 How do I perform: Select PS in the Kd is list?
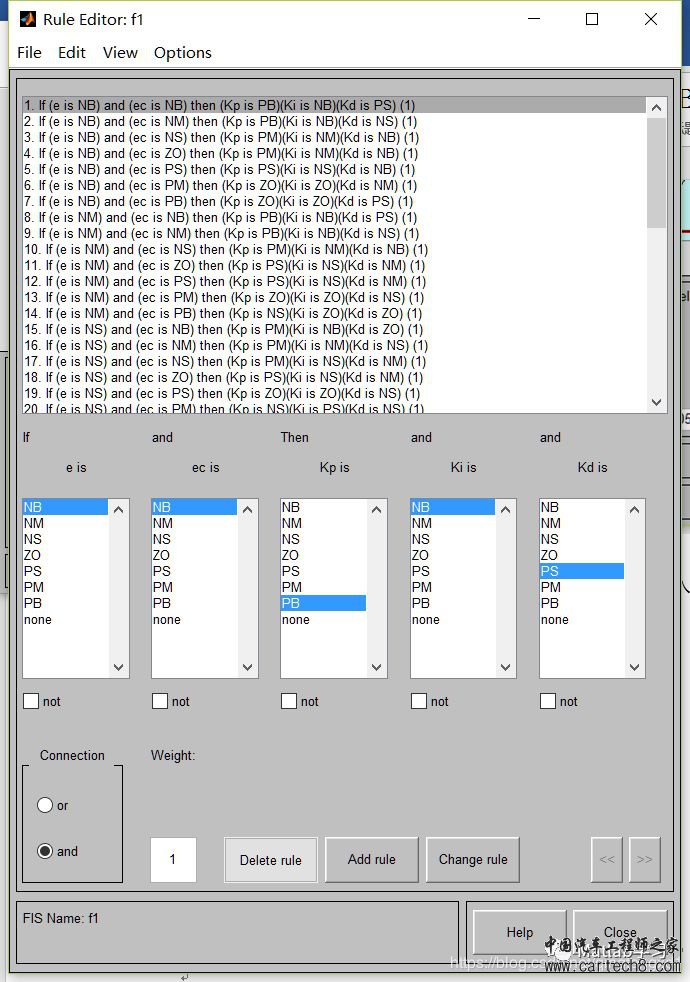pos(582,571)
